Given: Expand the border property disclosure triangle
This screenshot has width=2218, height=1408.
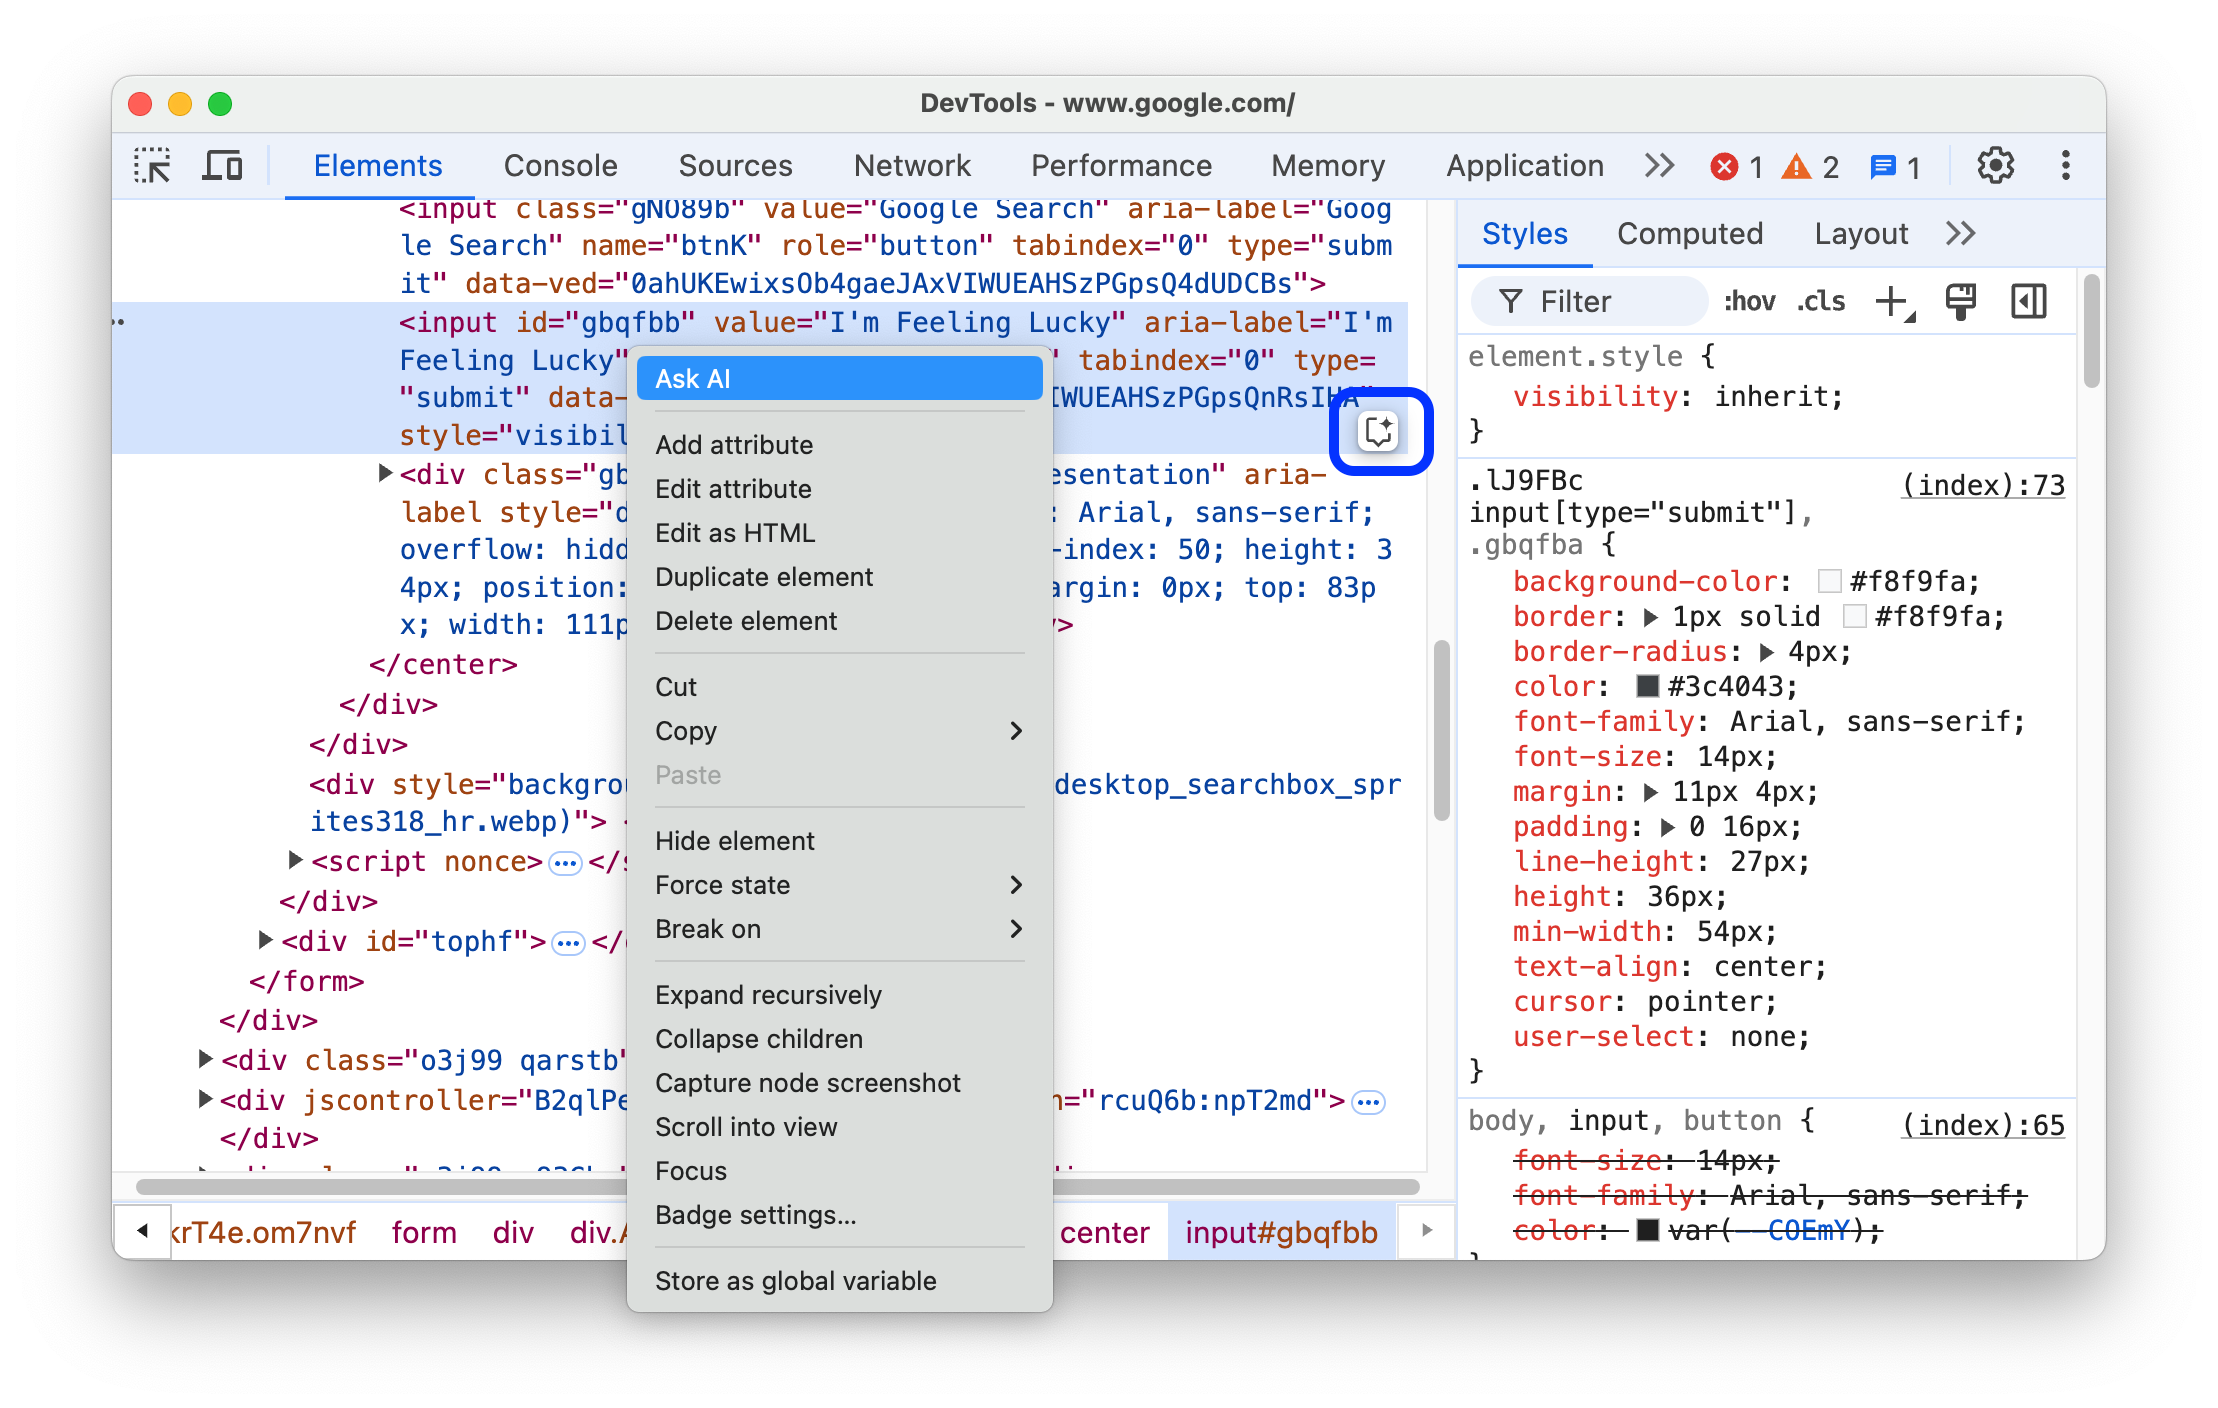Looking at the screenshot, I should (x=1647, y=616).
